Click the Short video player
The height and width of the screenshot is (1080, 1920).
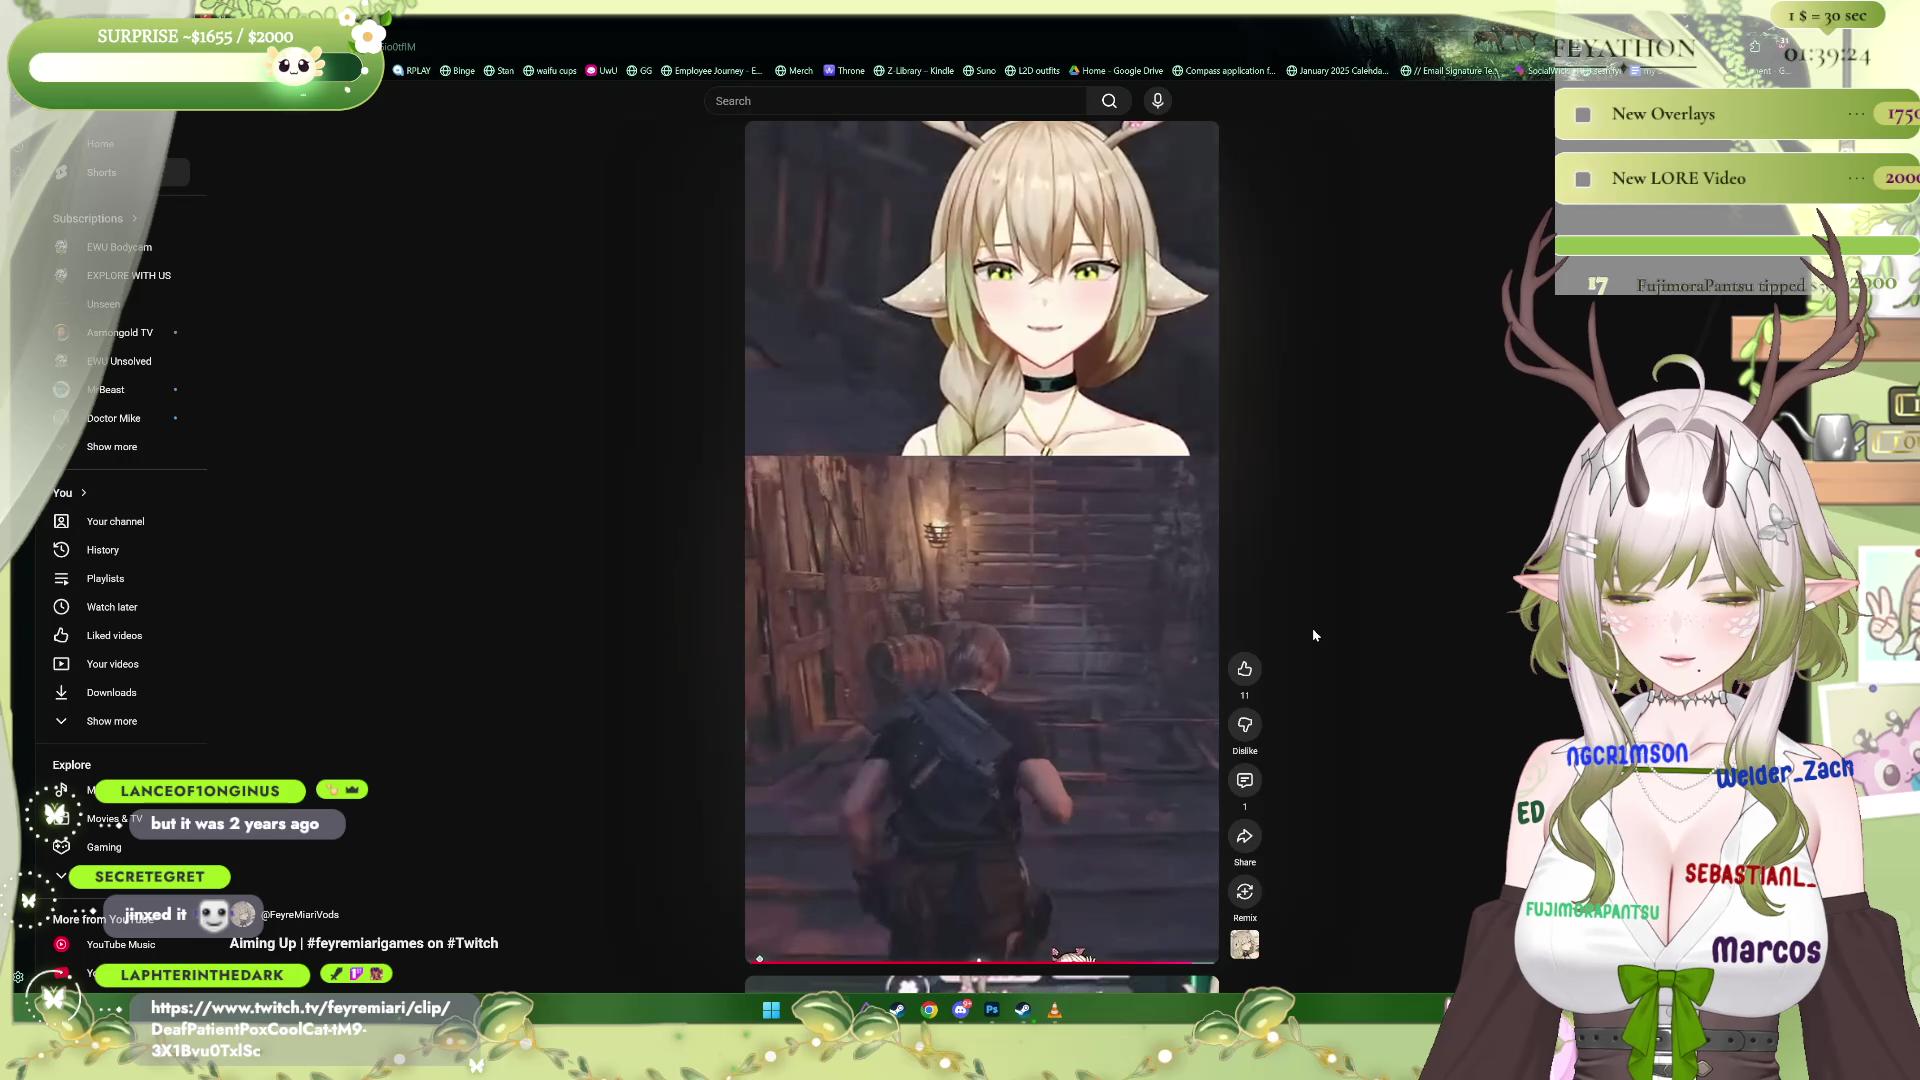pyautogui.click(x=981, y=541)
